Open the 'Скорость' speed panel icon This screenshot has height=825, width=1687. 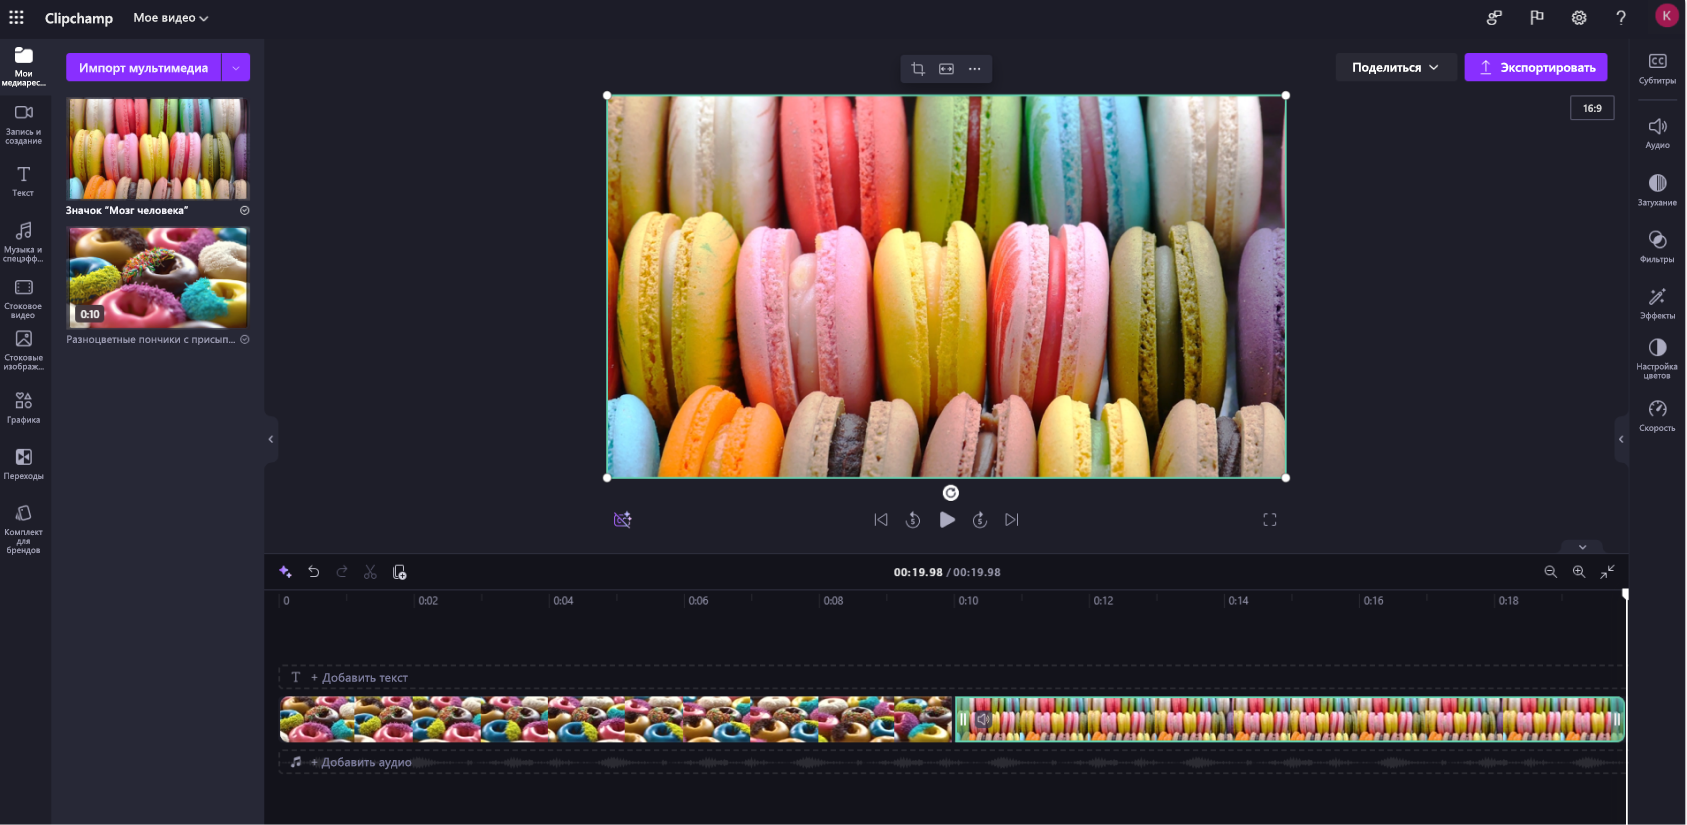[x=1657, y=416]
